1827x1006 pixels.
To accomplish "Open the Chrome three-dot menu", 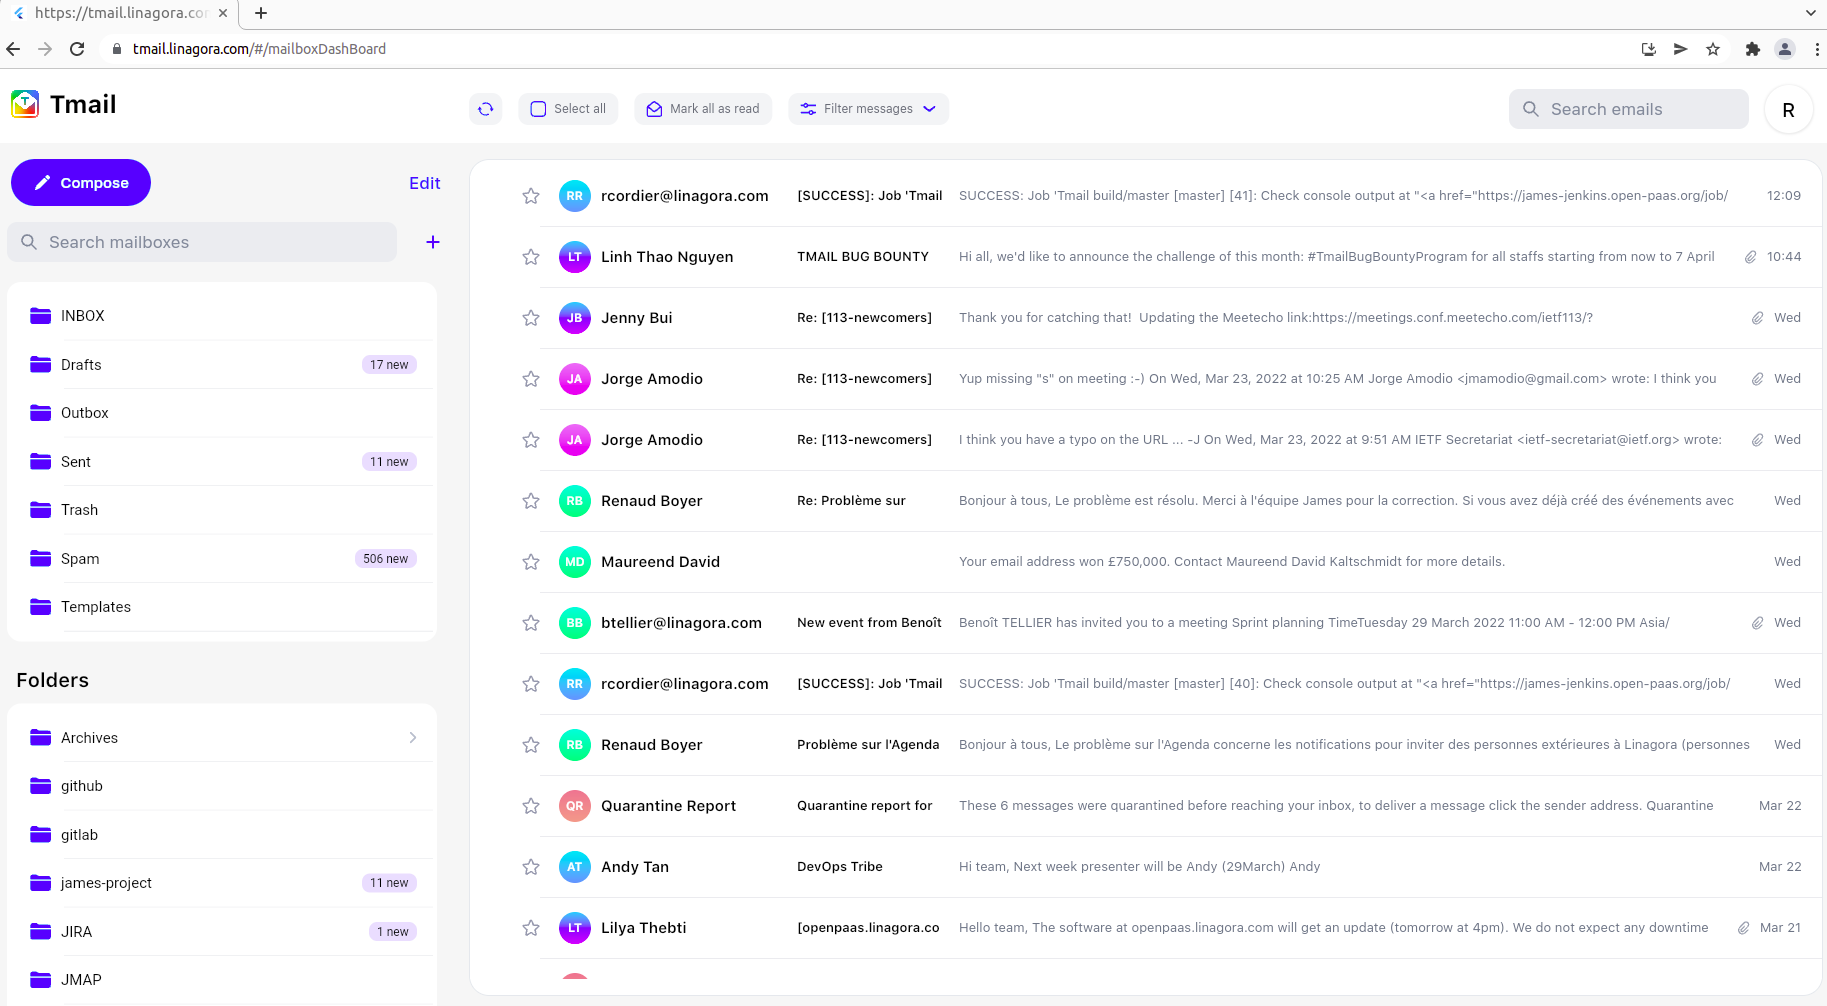I will pos(1818,48).
